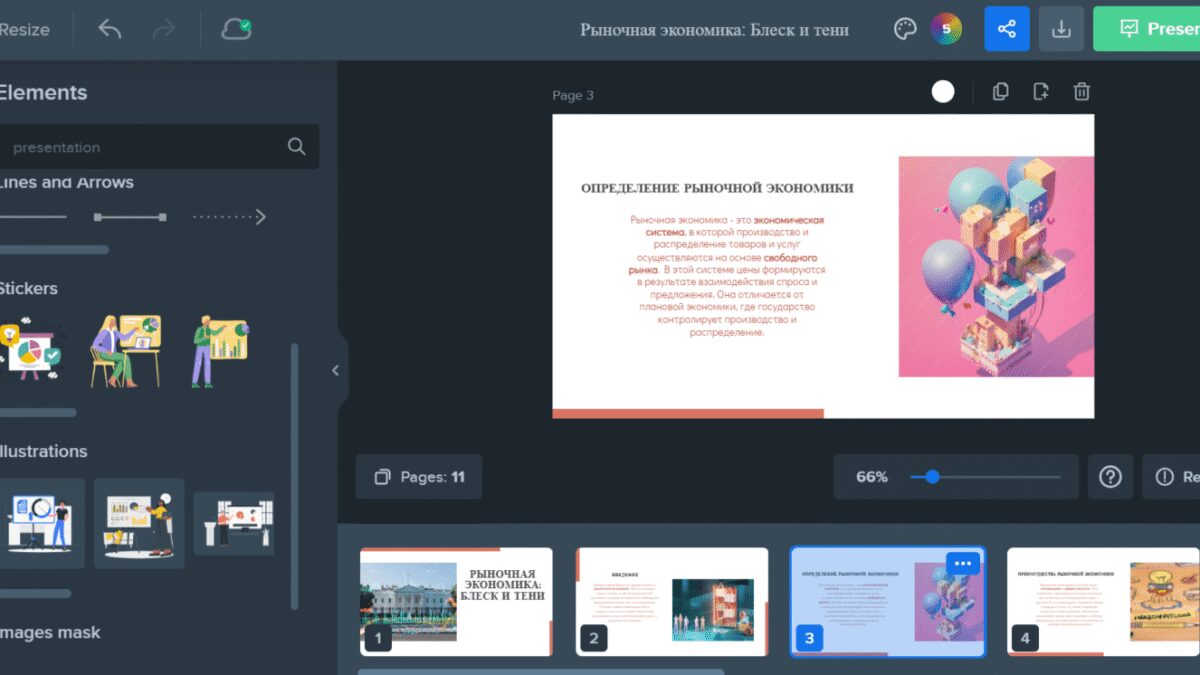Click the Stickers section heading
This screenshot has height=675, width=1200.
(28, 288)
